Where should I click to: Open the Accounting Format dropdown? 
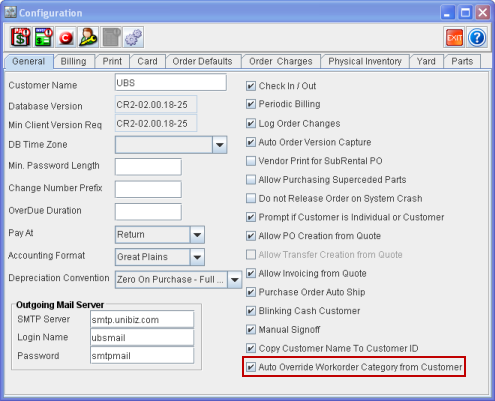197,257
